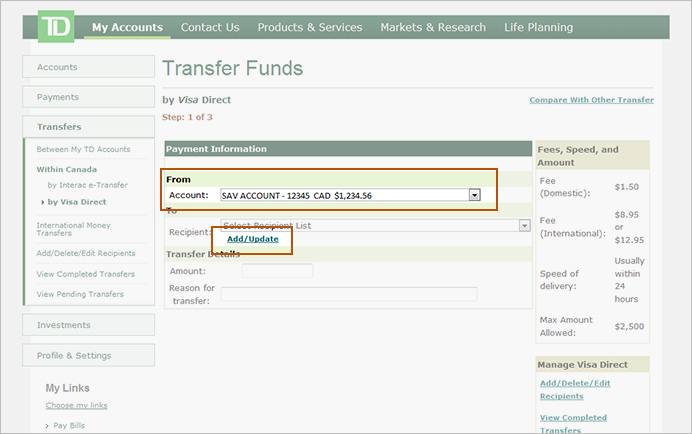Select Payments in the left sidebar
The image size is (692, 434).
88,97
